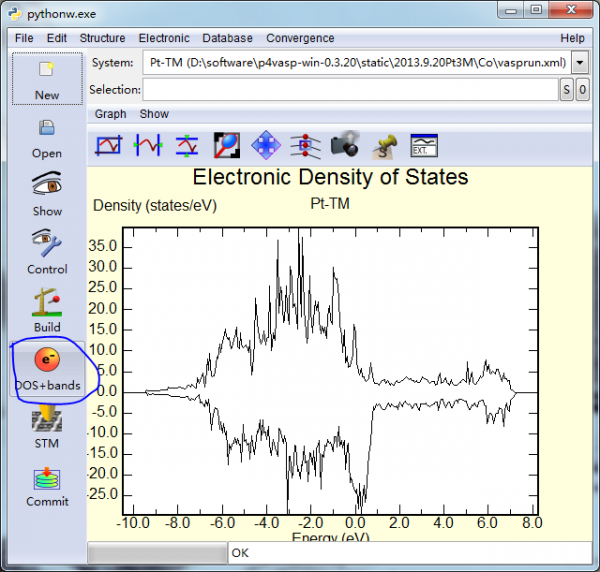This screenshot has height=572, width=600.
Task: Open the Electronic menu
Action: click(x=164, y=38)
